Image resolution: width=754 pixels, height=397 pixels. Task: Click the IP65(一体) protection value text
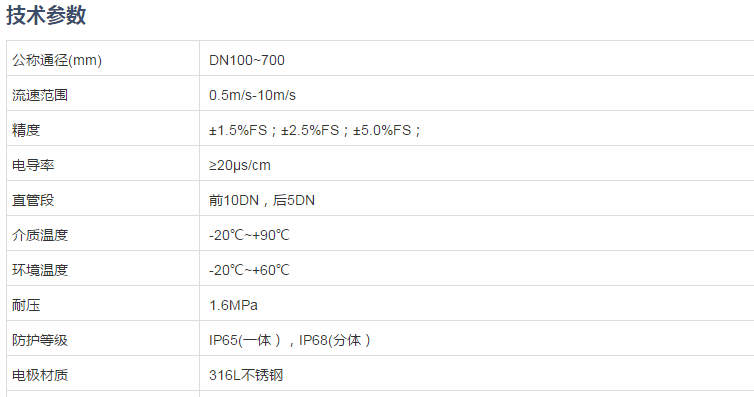tap(245, 340)
